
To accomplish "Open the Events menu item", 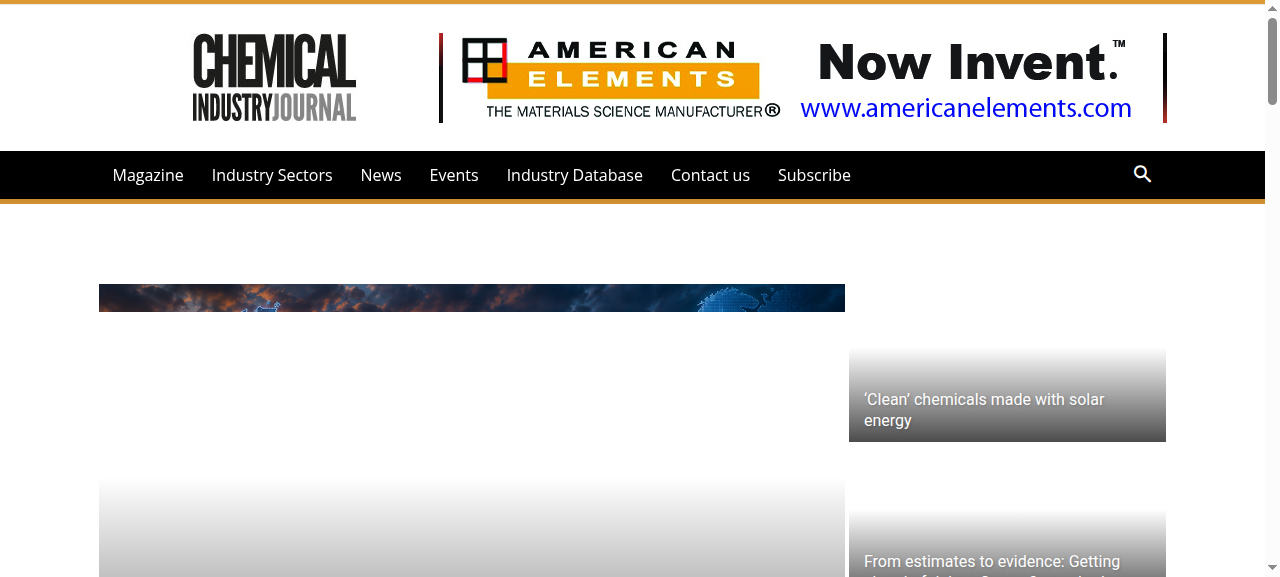I will pyautogui.click(x=454, y=175).
